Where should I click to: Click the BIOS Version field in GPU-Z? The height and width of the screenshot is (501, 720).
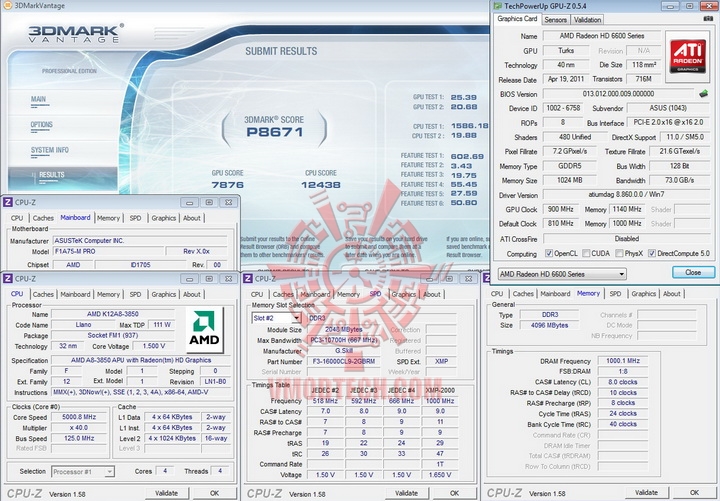pos(618,94)
